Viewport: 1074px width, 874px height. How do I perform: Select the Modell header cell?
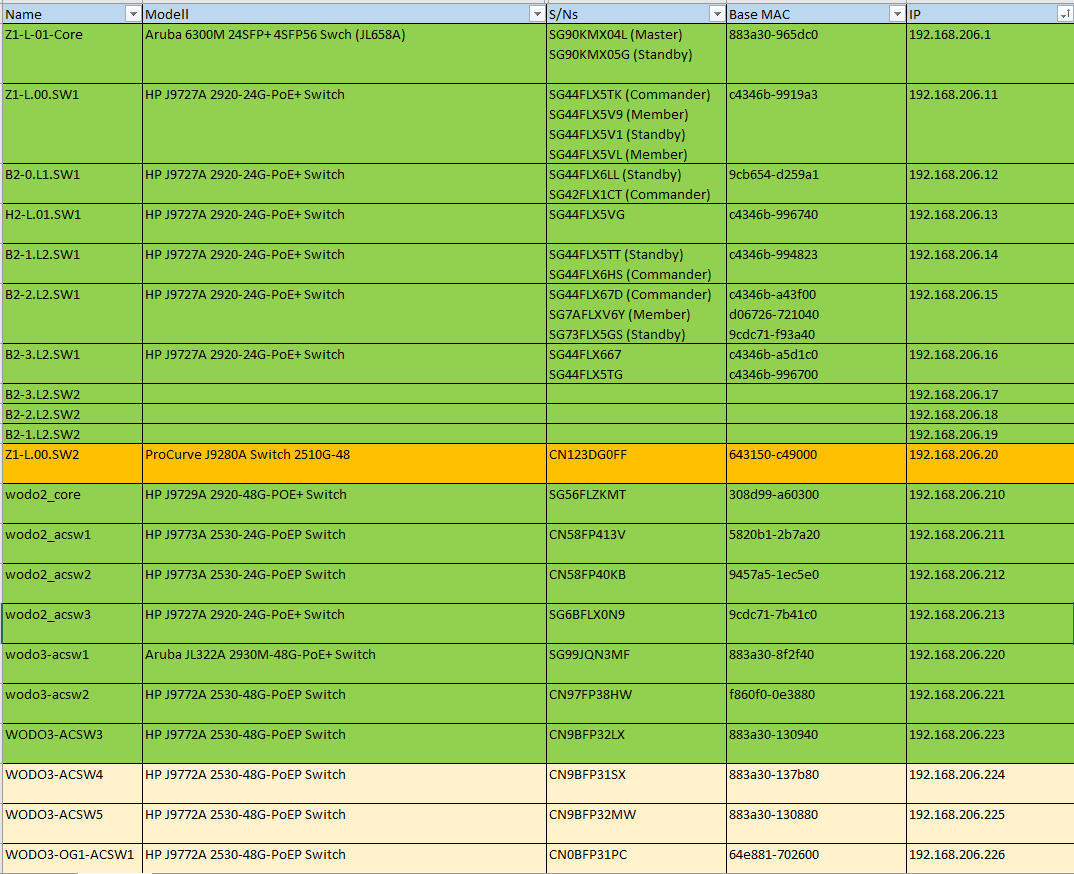[x=344, y=14]
